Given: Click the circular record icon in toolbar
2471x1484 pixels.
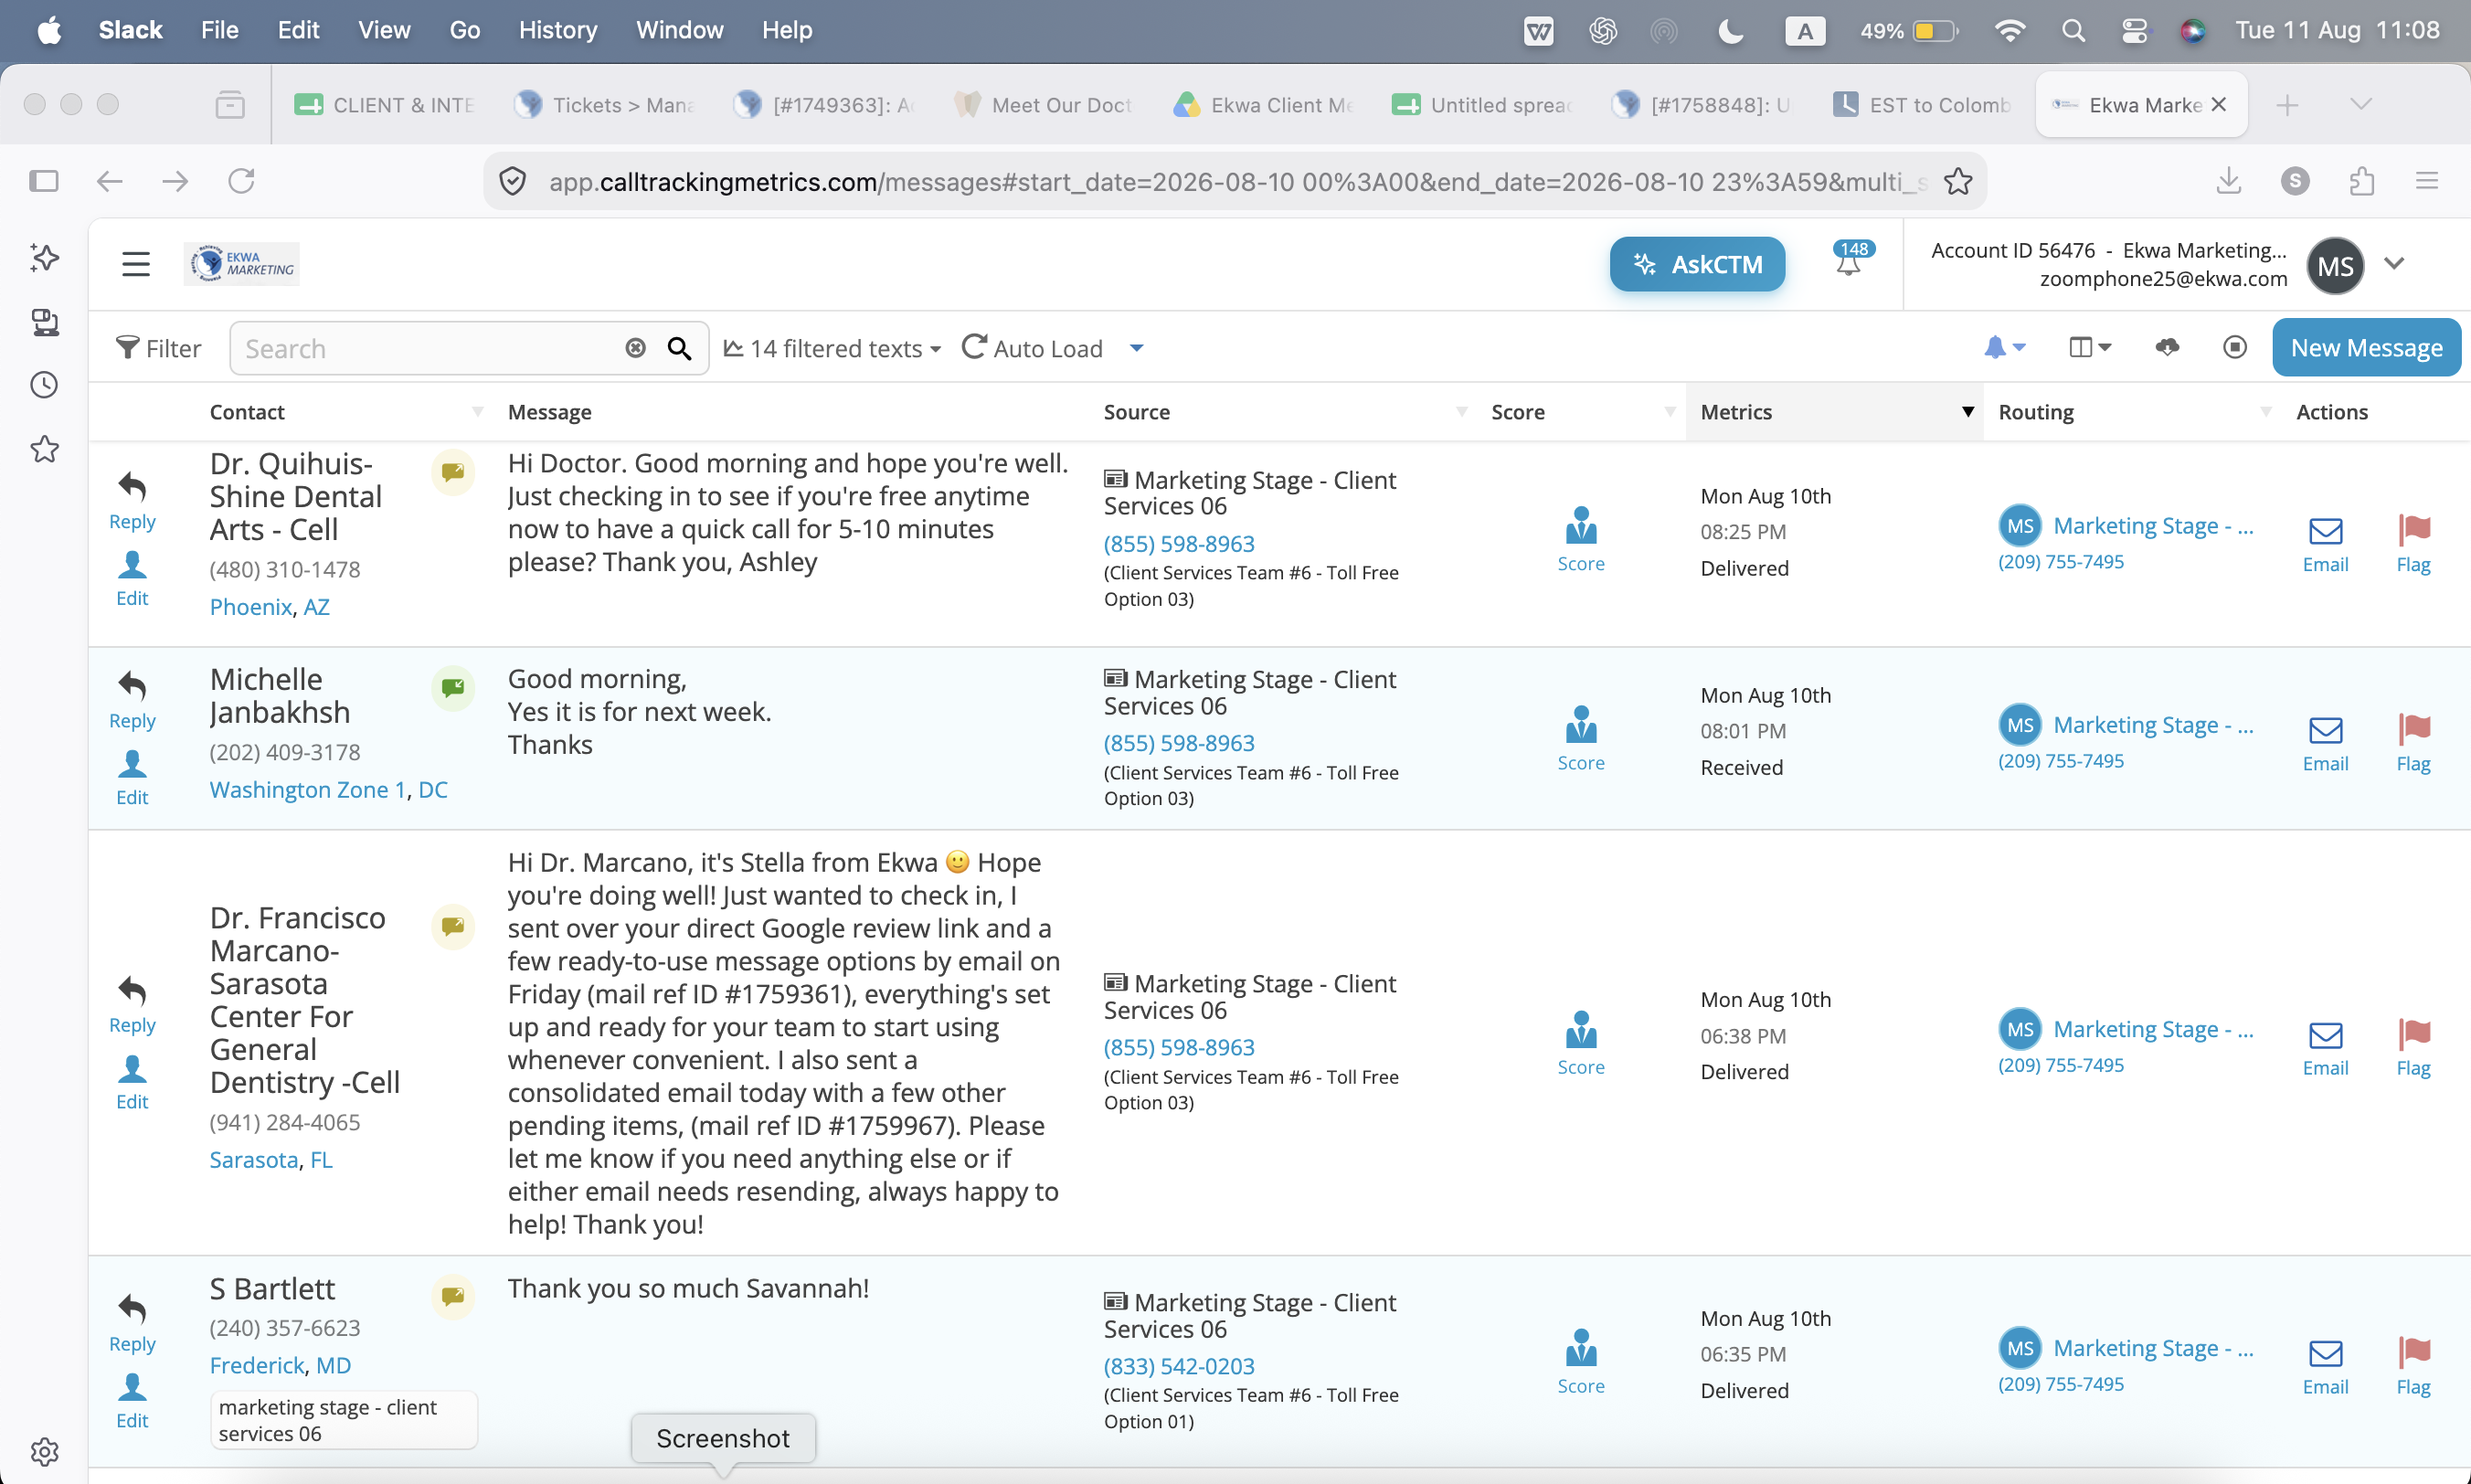Looking at the screenshot, I should (2234, 347).
